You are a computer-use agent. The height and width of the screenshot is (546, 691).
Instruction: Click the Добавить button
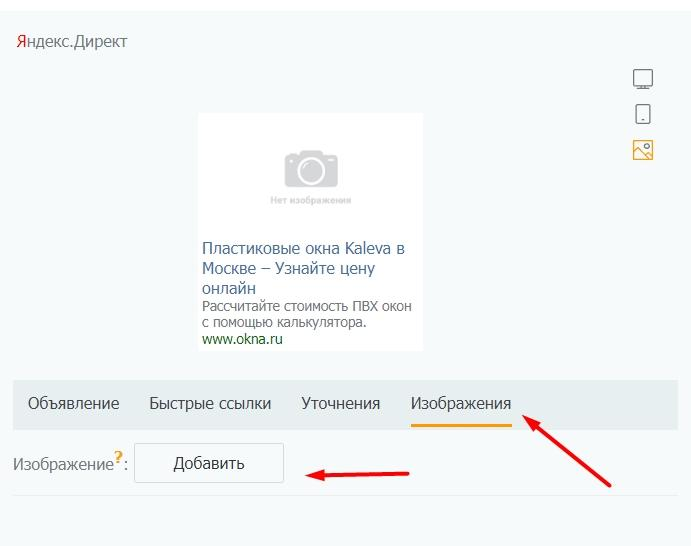pyautogui.click(x=209, y=463)
